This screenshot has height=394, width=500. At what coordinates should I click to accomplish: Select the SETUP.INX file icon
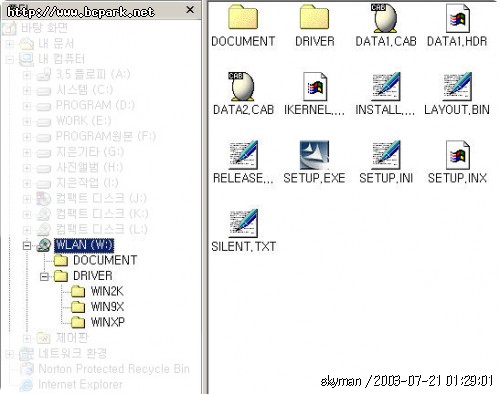457,155
